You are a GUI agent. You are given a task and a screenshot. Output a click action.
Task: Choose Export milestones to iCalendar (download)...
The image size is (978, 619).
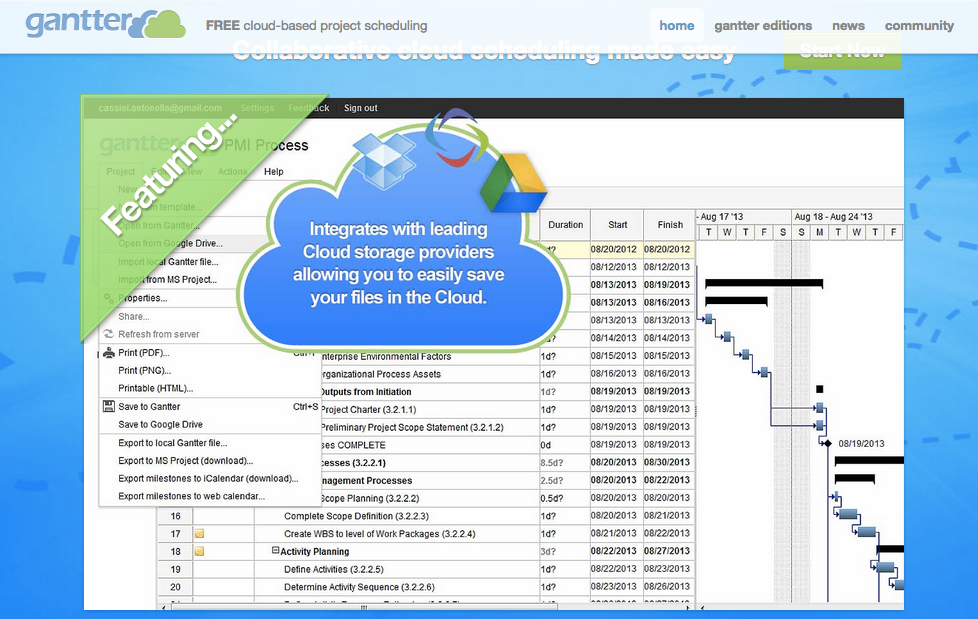click(x=210, y=479)
